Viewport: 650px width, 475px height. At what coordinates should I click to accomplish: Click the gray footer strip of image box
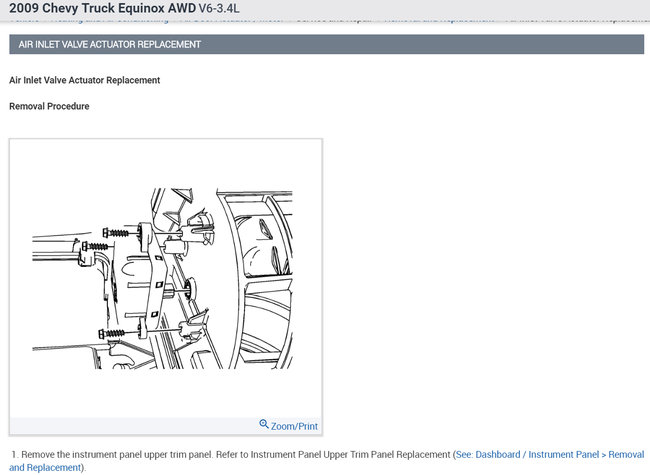[x=166, y=426]
